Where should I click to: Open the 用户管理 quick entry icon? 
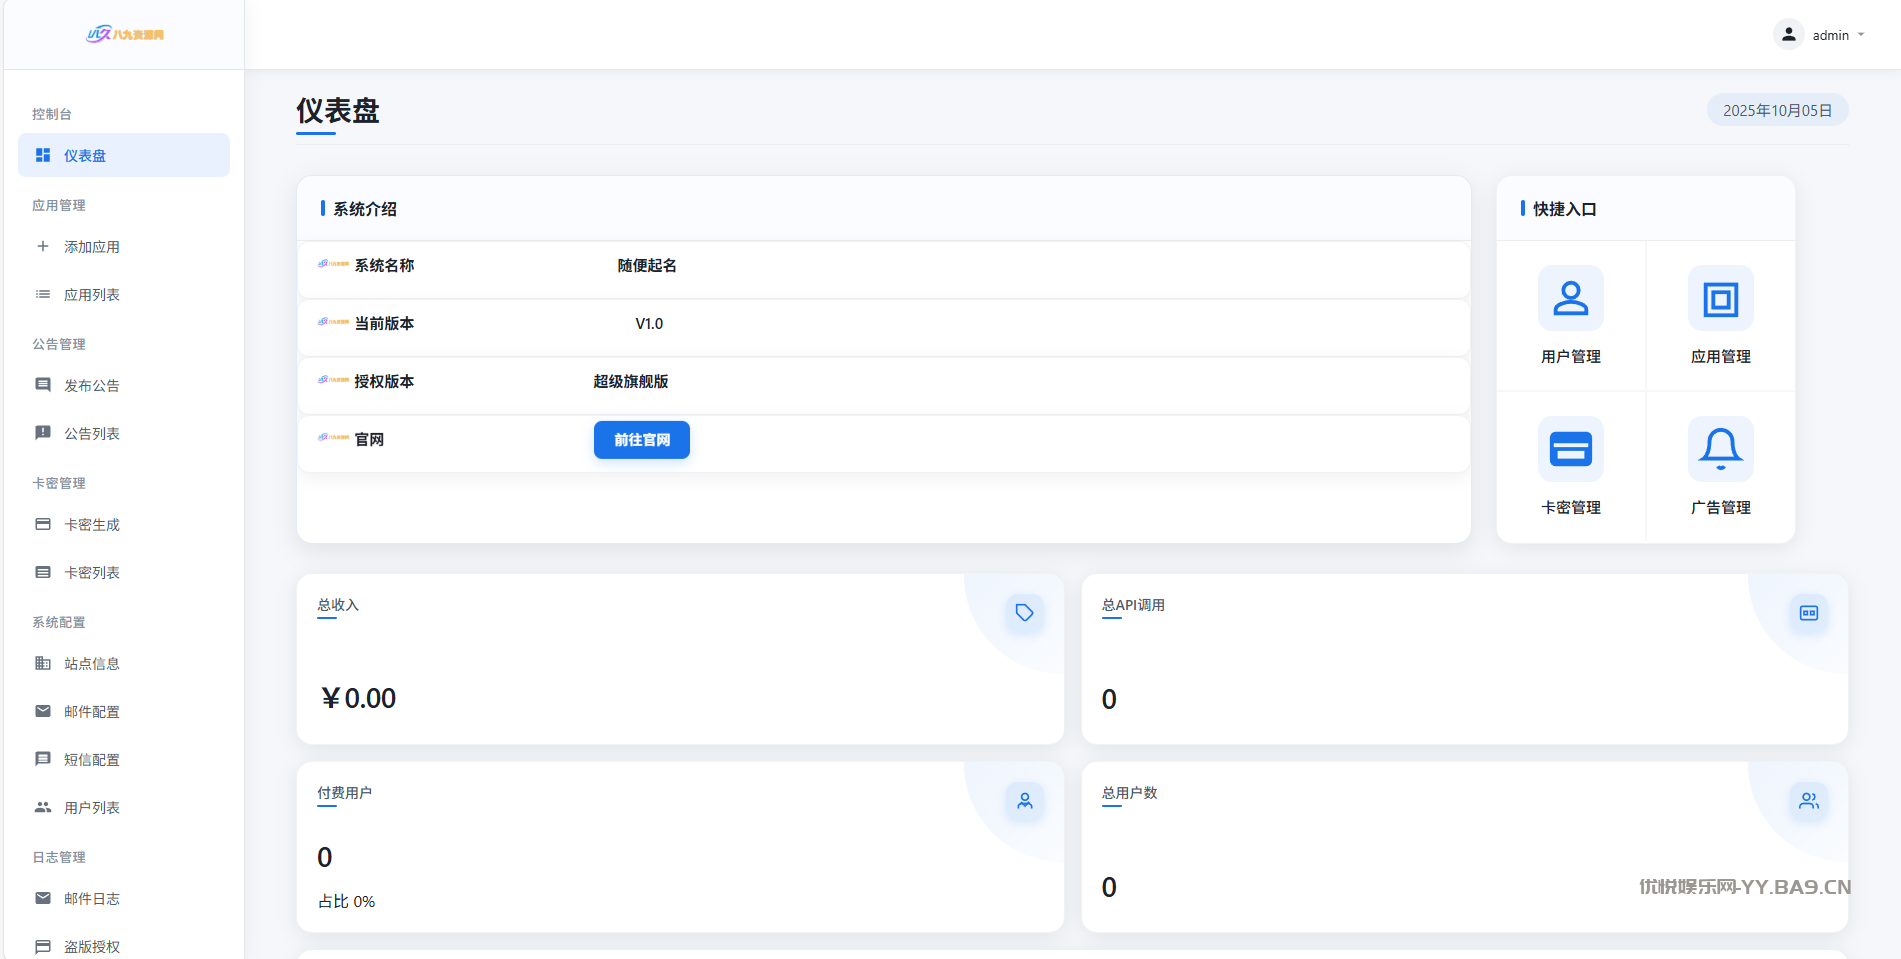[1570, 298]
